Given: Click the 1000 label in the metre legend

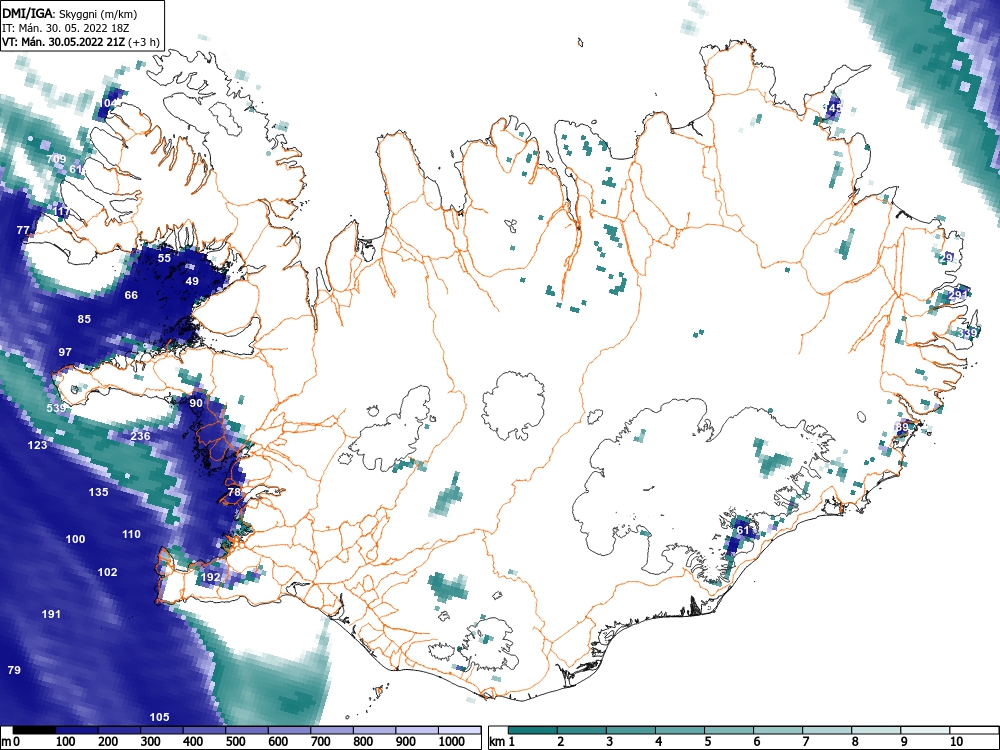Looking at the screenshot, I should (452, 742).
